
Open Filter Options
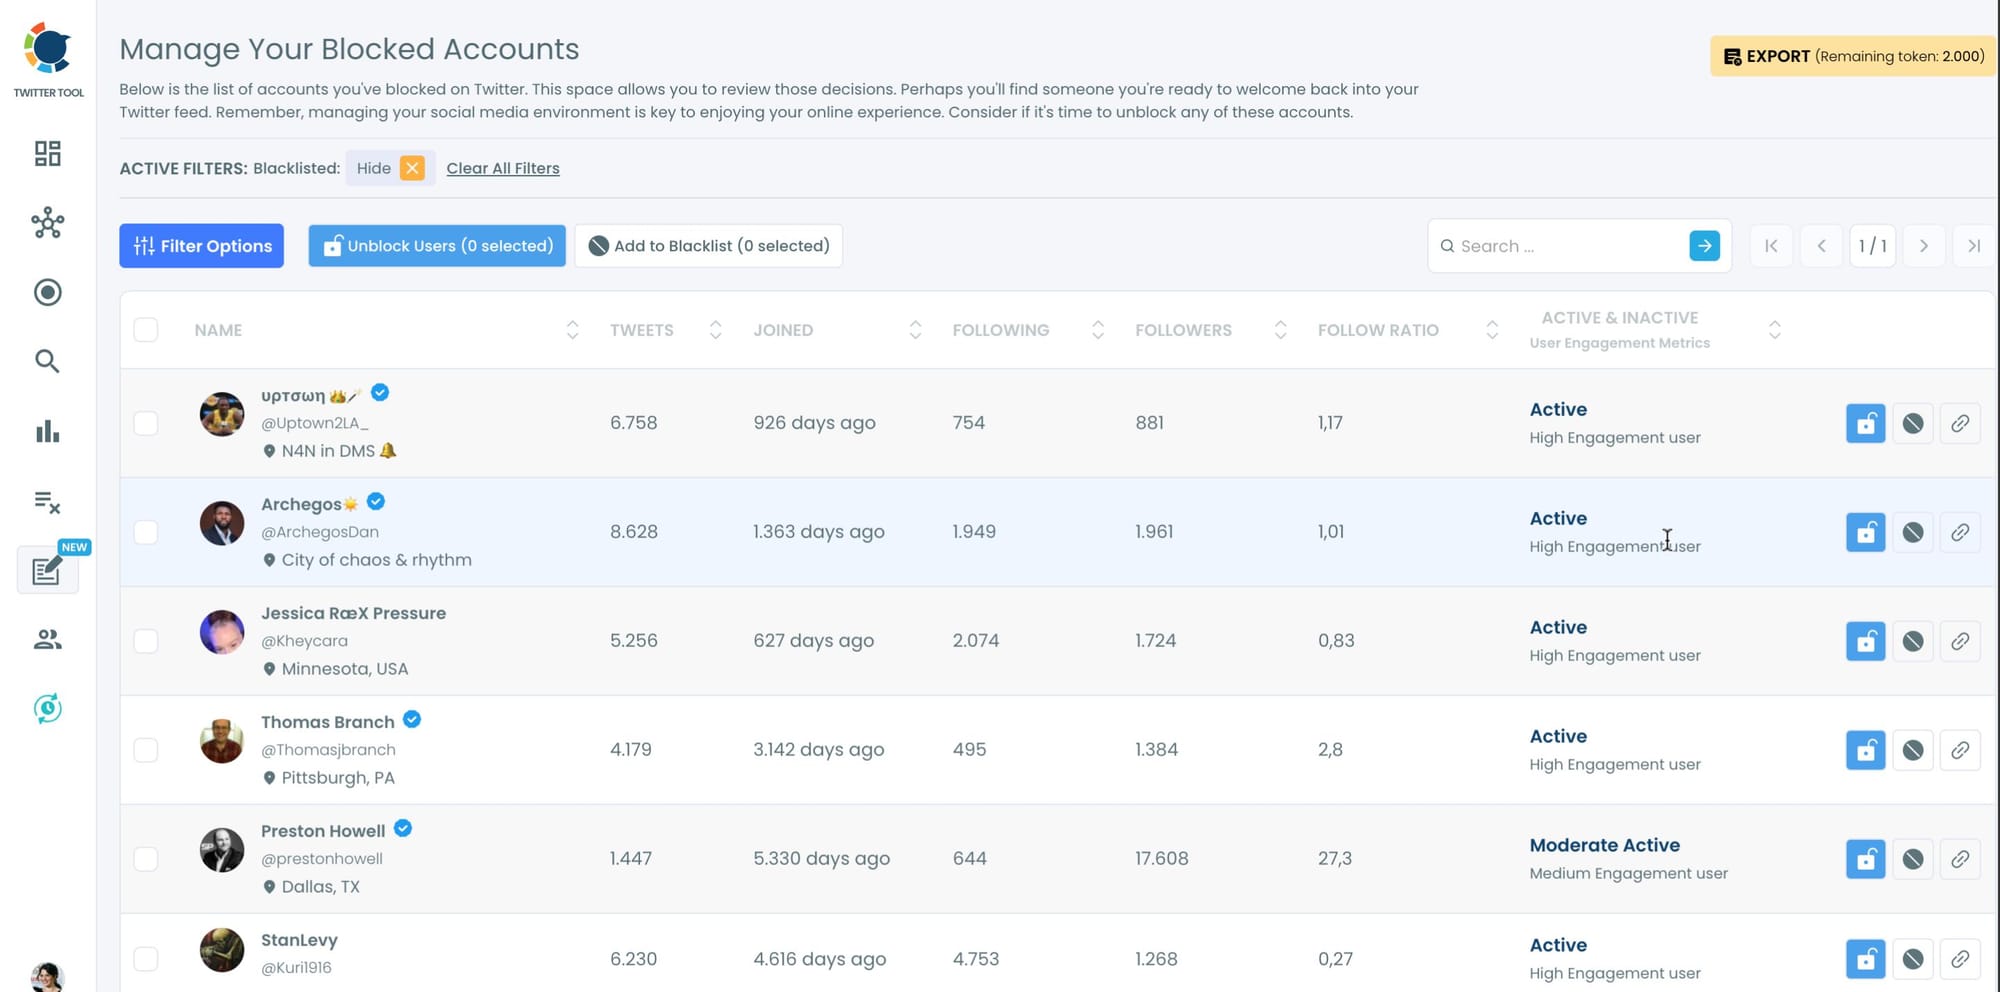pyautogui.click(x=201, y=245)
